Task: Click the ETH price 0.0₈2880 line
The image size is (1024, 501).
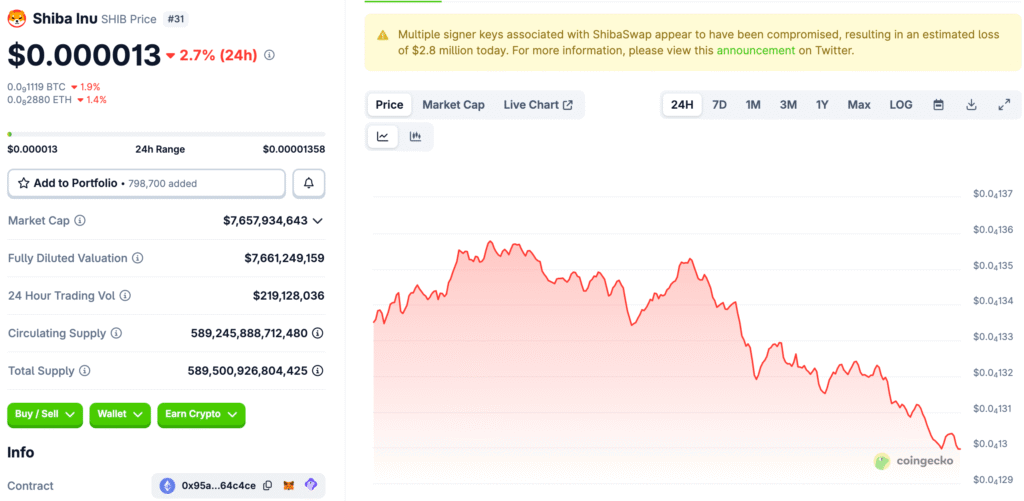Action: coord(57,100)
